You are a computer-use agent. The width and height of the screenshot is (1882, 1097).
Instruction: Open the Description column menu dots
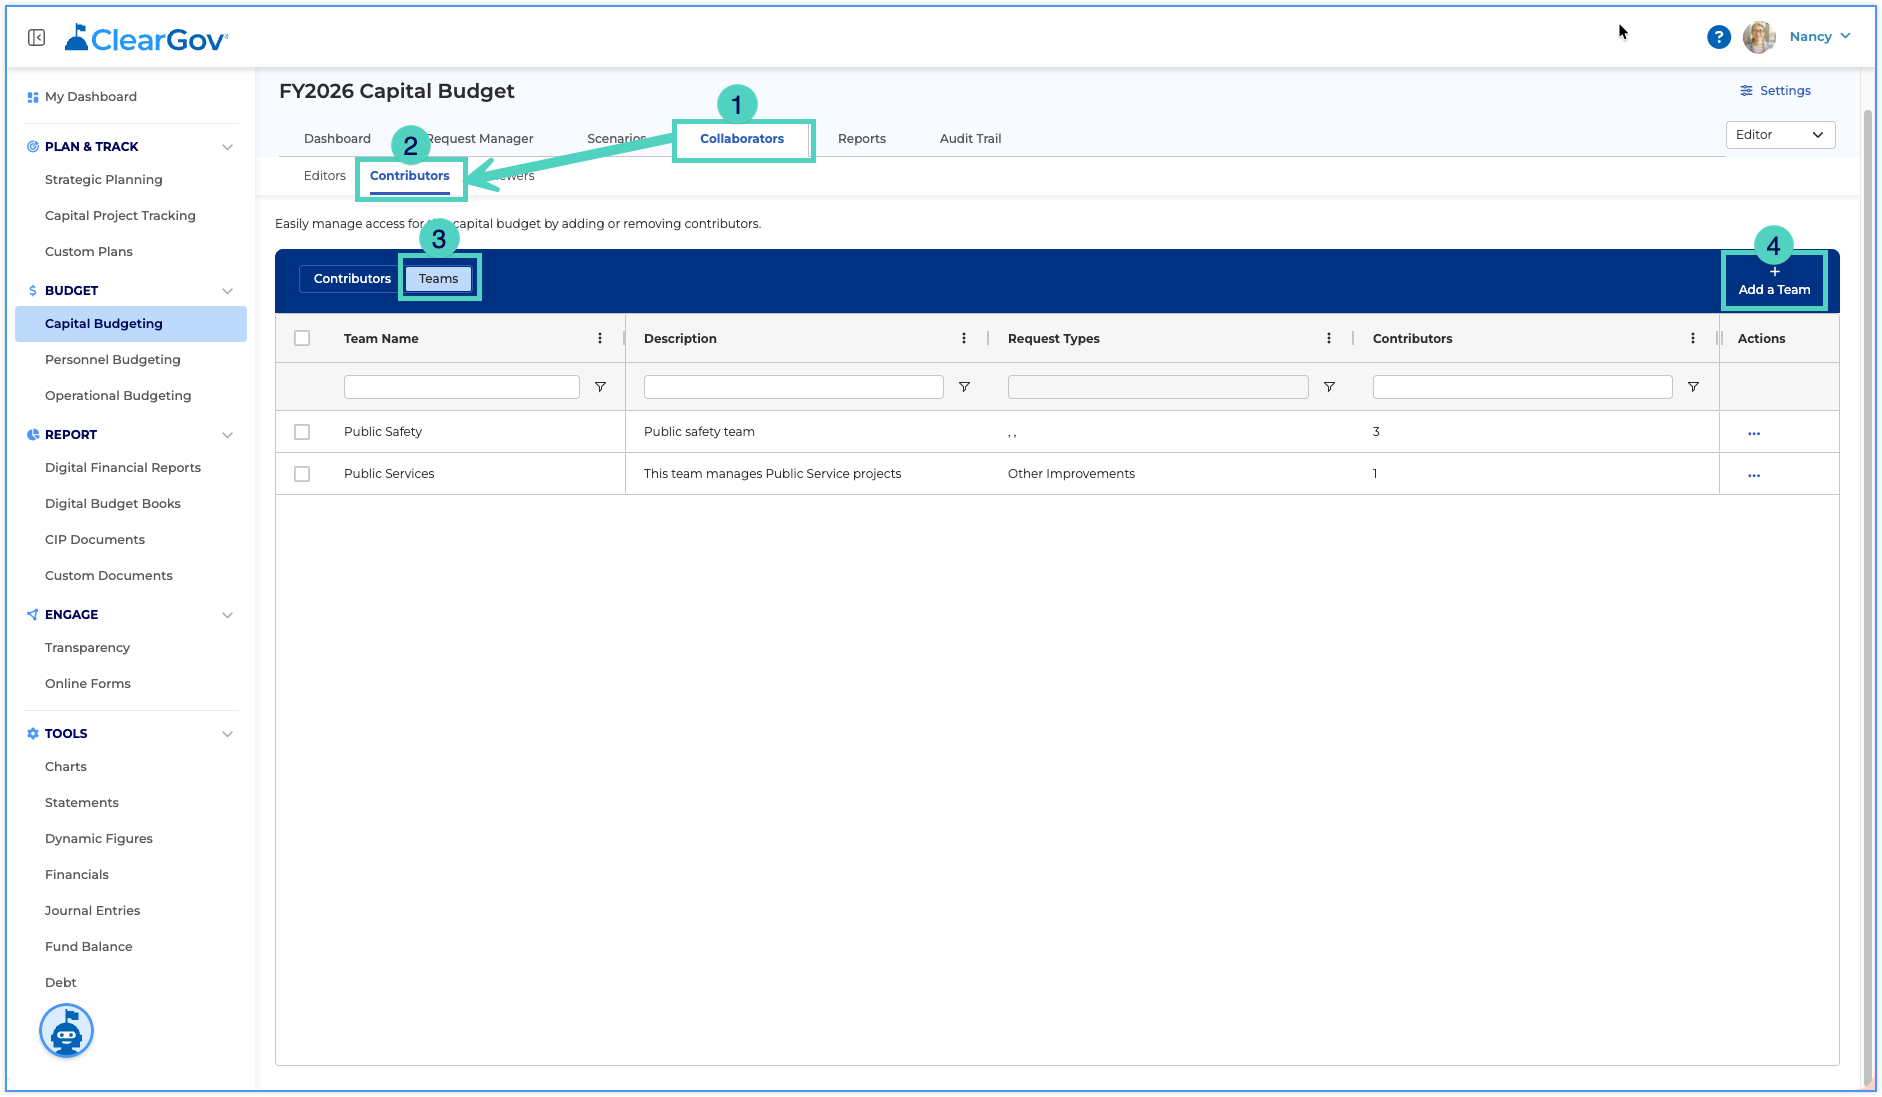tap(964, 338)
